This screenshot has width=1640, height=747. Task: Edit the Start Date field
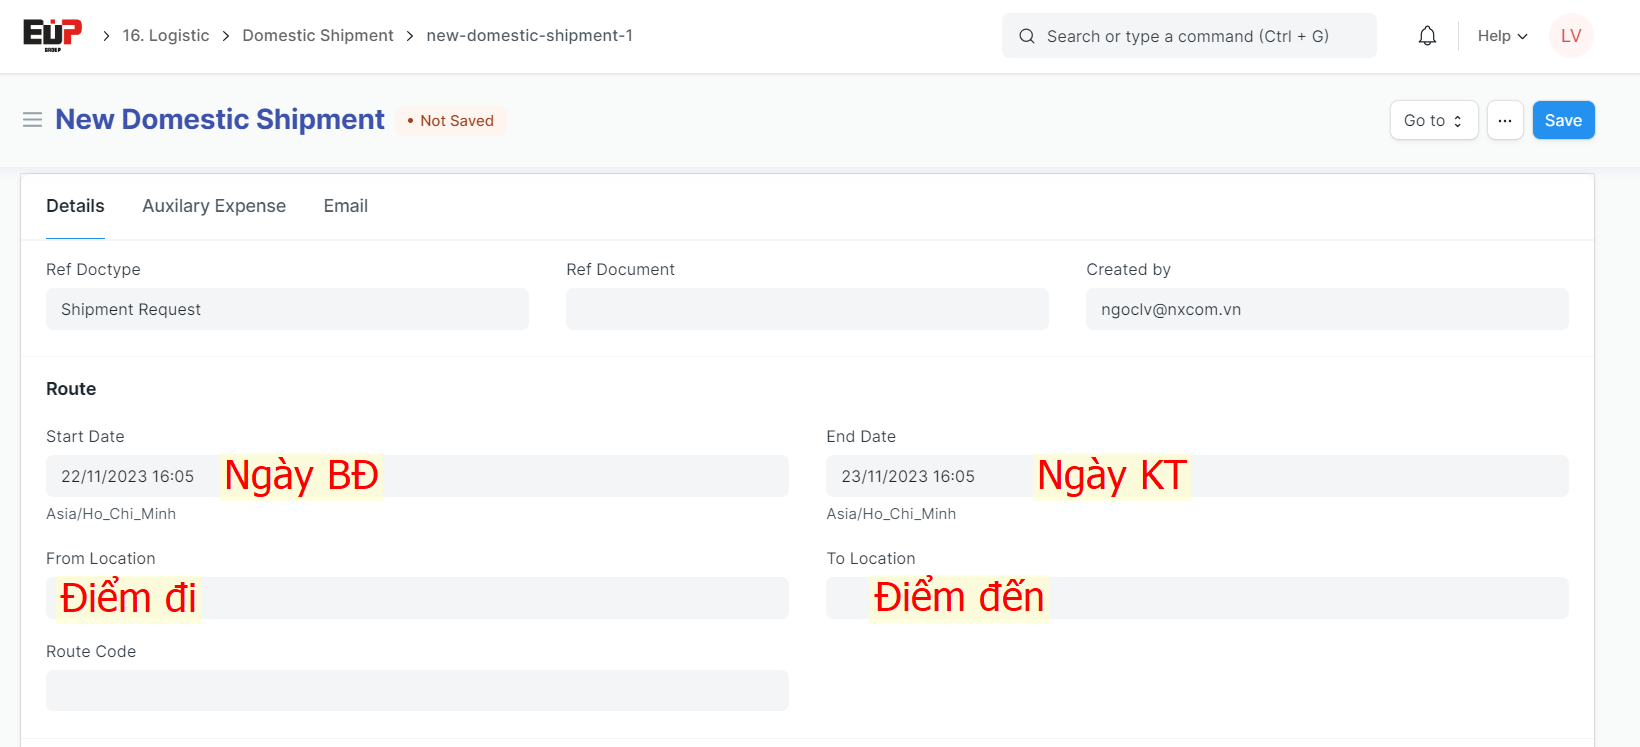(500, 476)
